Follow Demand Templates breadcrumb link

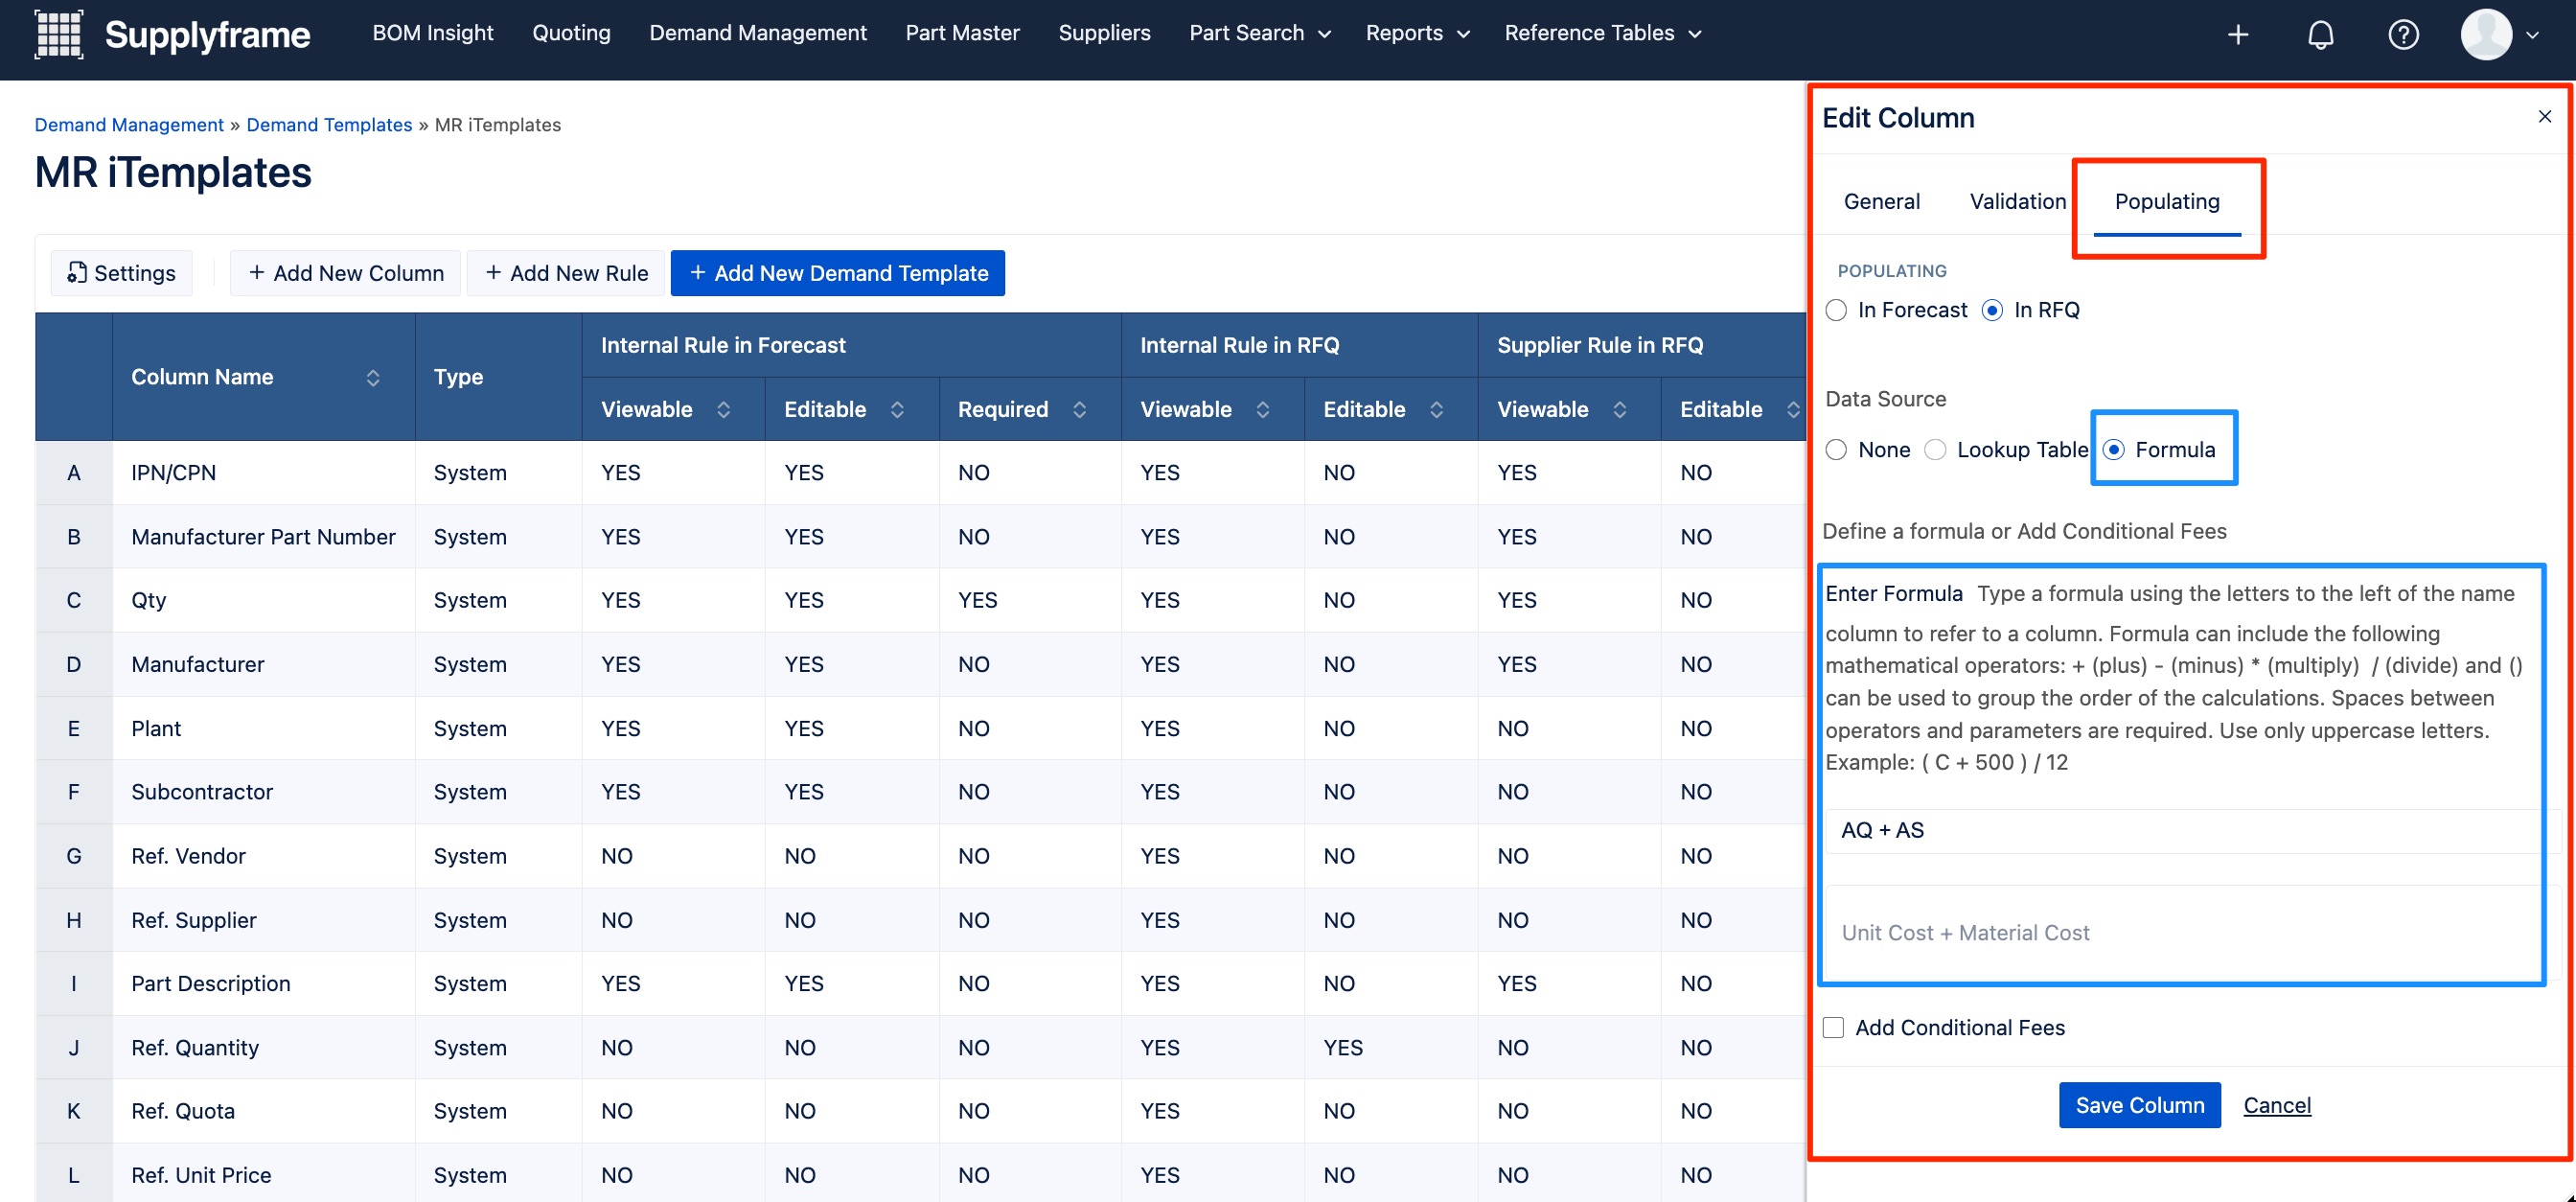pos(329,125)
